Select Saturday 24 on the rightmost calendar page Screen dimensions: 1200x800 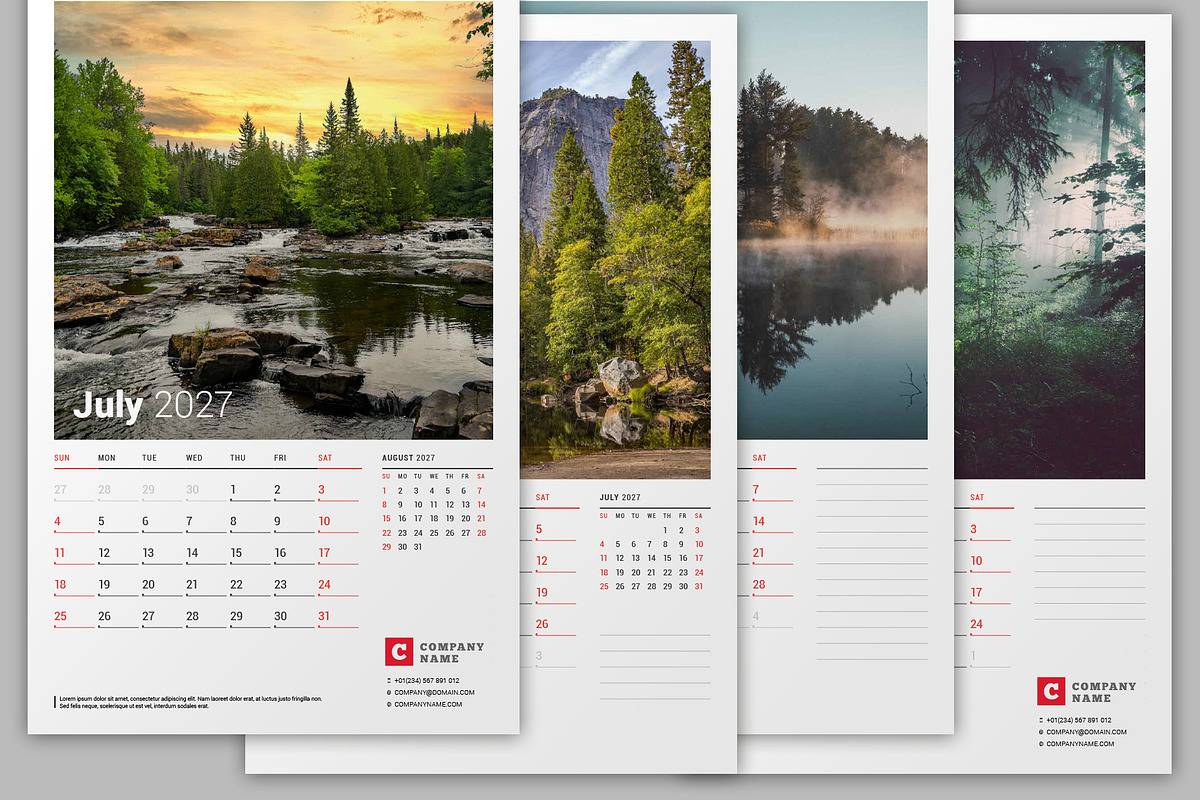tap(976, 624)
